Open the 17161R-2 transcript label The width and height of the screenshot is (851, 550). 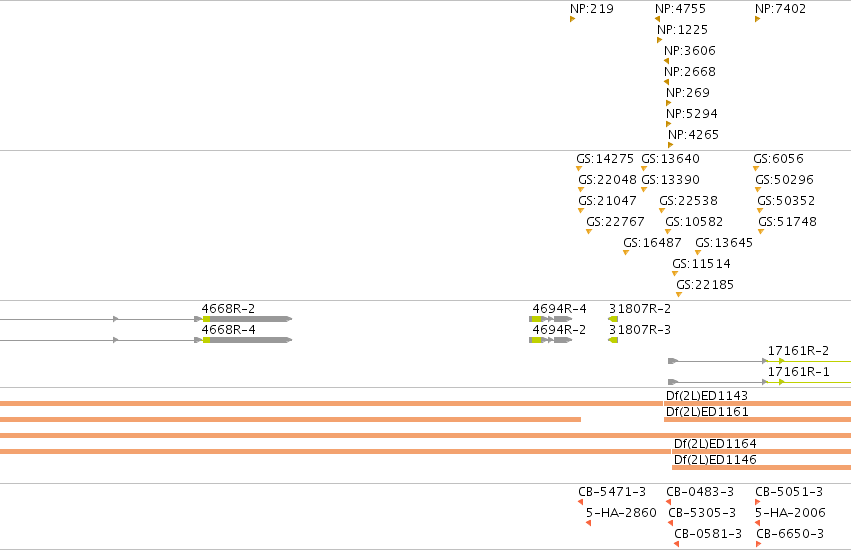[798, 351]
